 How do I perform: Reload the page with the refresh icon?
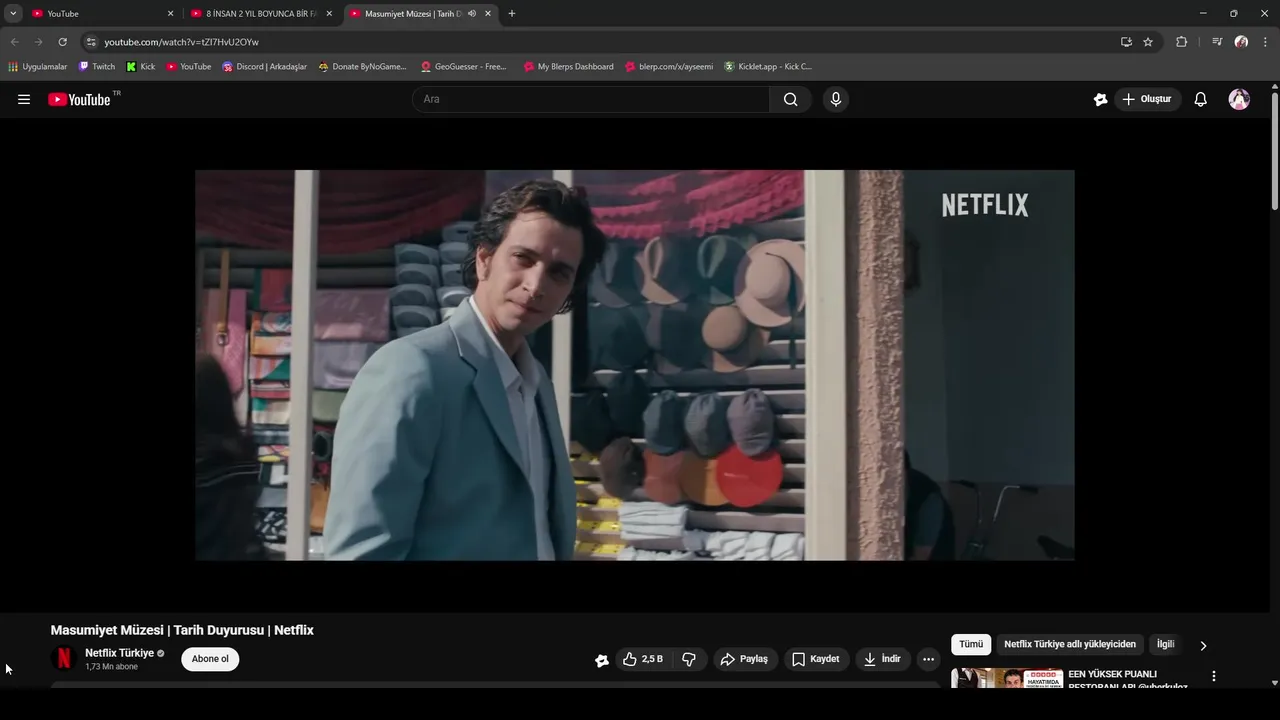(62, 42)
